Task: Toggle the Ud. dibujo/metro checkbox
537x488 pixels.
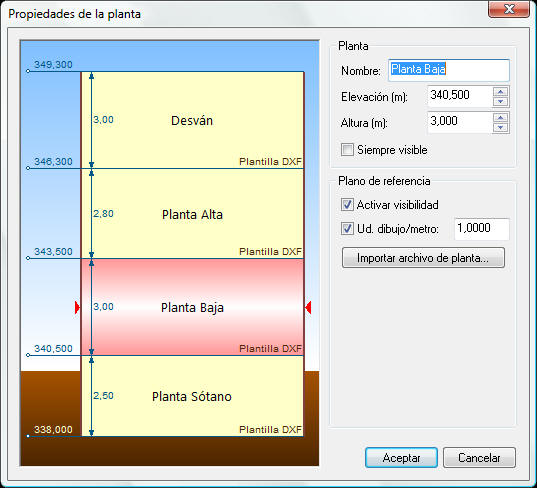Action: click(347, 228)
